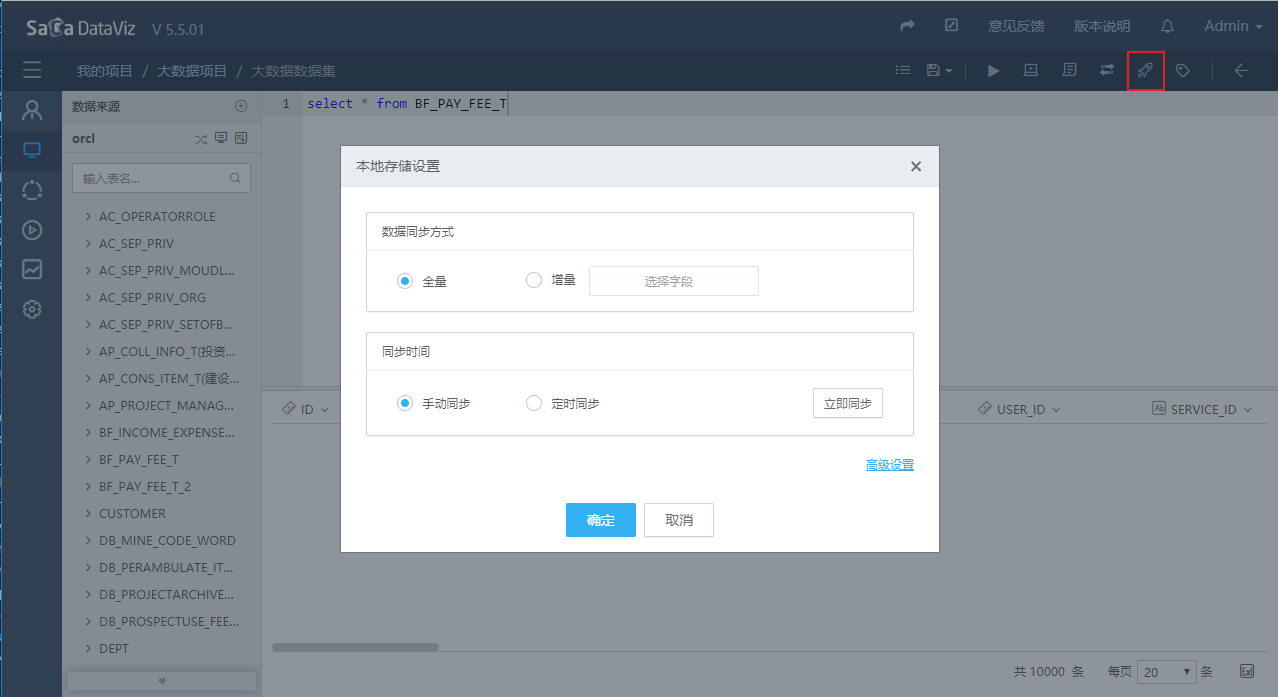Select the monitor dataset sidebar icon
1278x697 pixels.
[x=32, y=150]
